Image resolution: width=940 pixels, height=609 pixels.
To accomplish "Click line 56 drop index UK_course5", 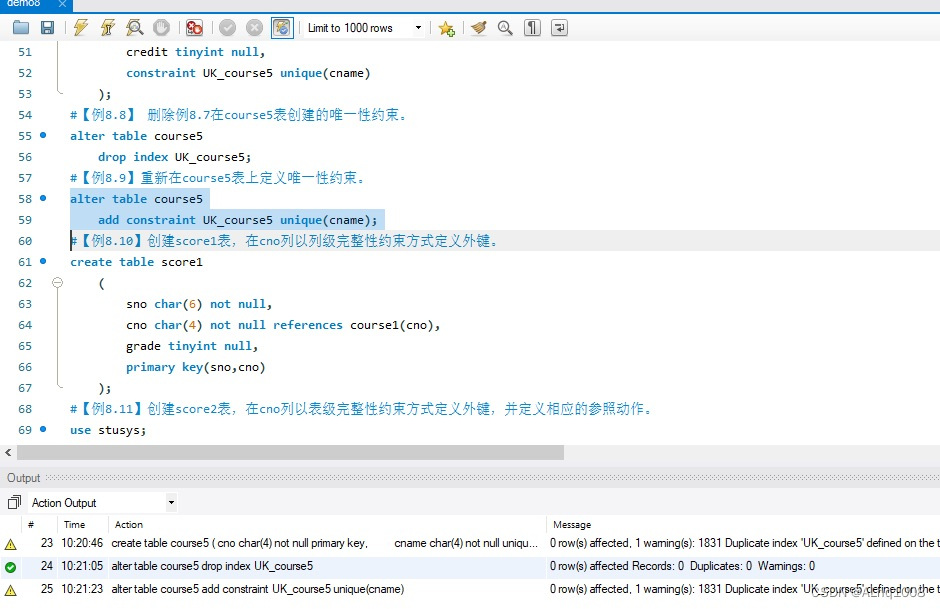I will (174, 157).
